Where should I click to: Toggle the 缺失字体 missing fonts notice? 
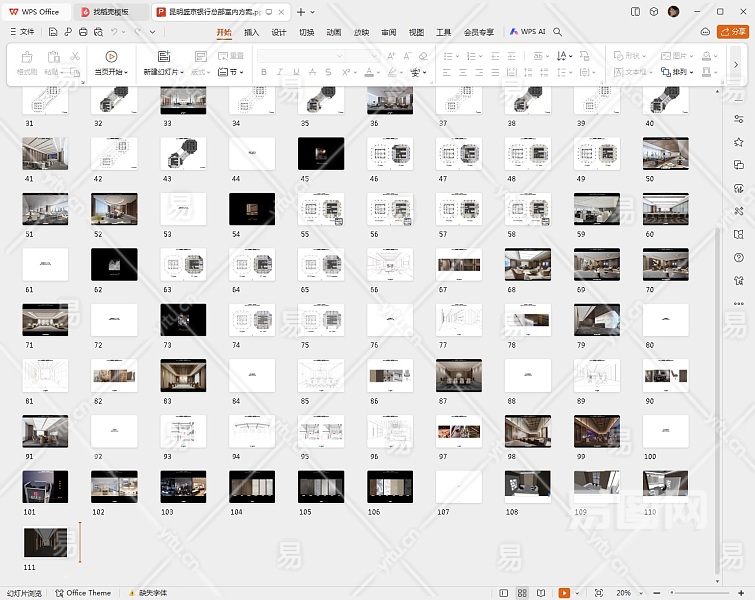[152, 593]
